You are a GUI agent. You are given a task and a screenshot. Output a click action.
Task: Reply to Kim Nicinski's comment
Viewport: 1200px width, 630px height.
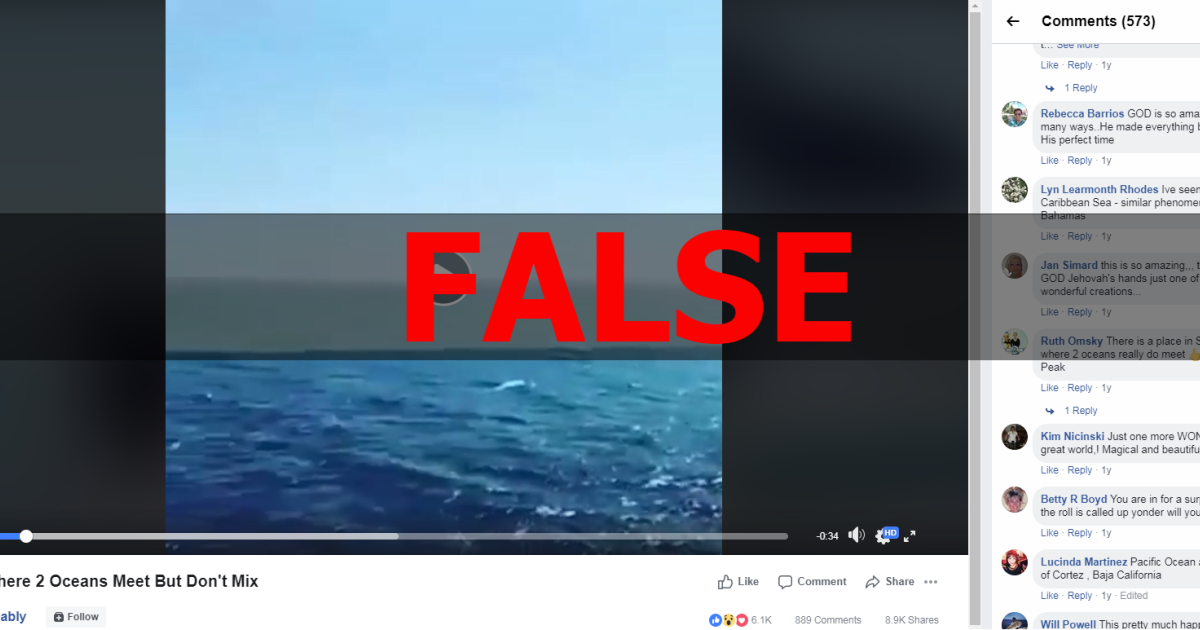[x=1080, y=470]
